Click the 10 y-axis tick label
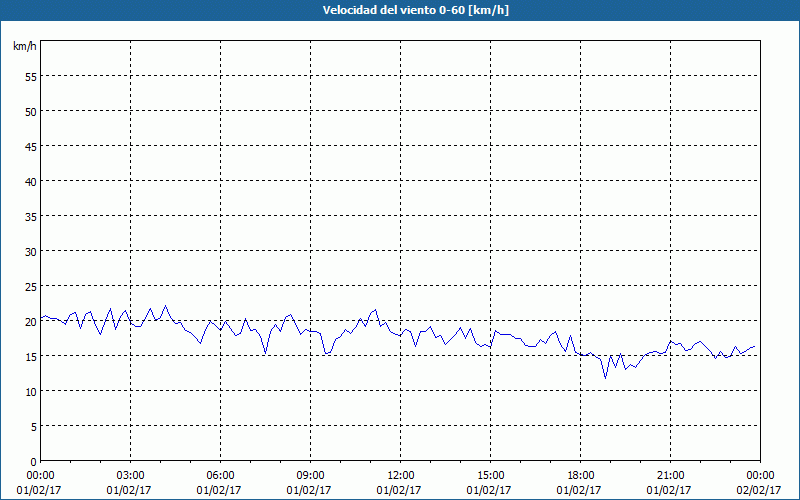Image resolution: width=800 pixels, height=500 pixels. [30, 391]
